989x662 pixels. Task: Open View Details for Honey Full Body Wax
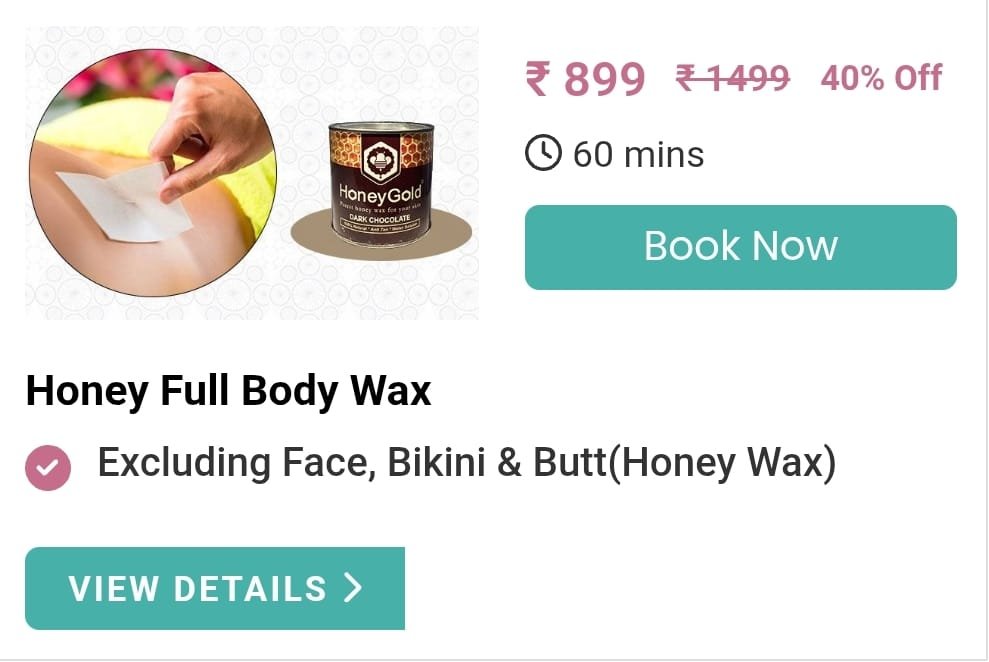[x=214, y=588]
